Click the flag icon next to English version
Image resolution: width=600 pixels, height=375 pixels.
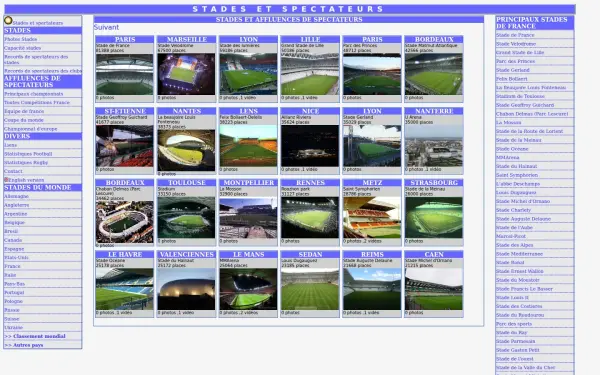pyautogui.click(x=6, y=179)
